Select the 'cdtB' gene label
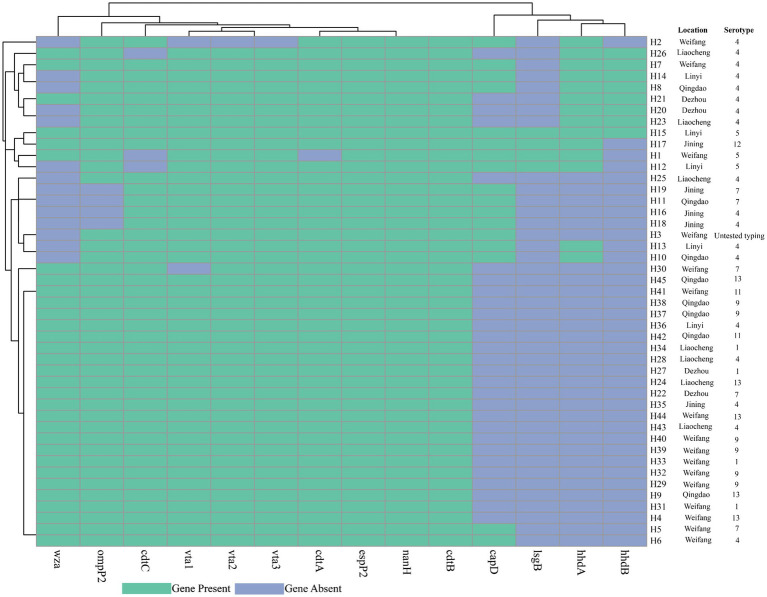The image size is (767, 597). pyautogui.click(x=450, y=561)
